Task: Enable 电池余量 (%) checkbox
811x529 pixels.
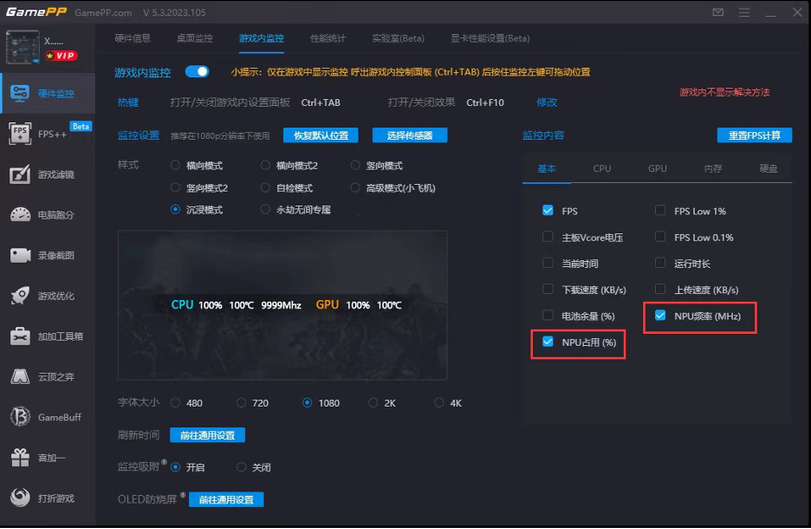Action: pyautogui.click(x=548, y=315)
